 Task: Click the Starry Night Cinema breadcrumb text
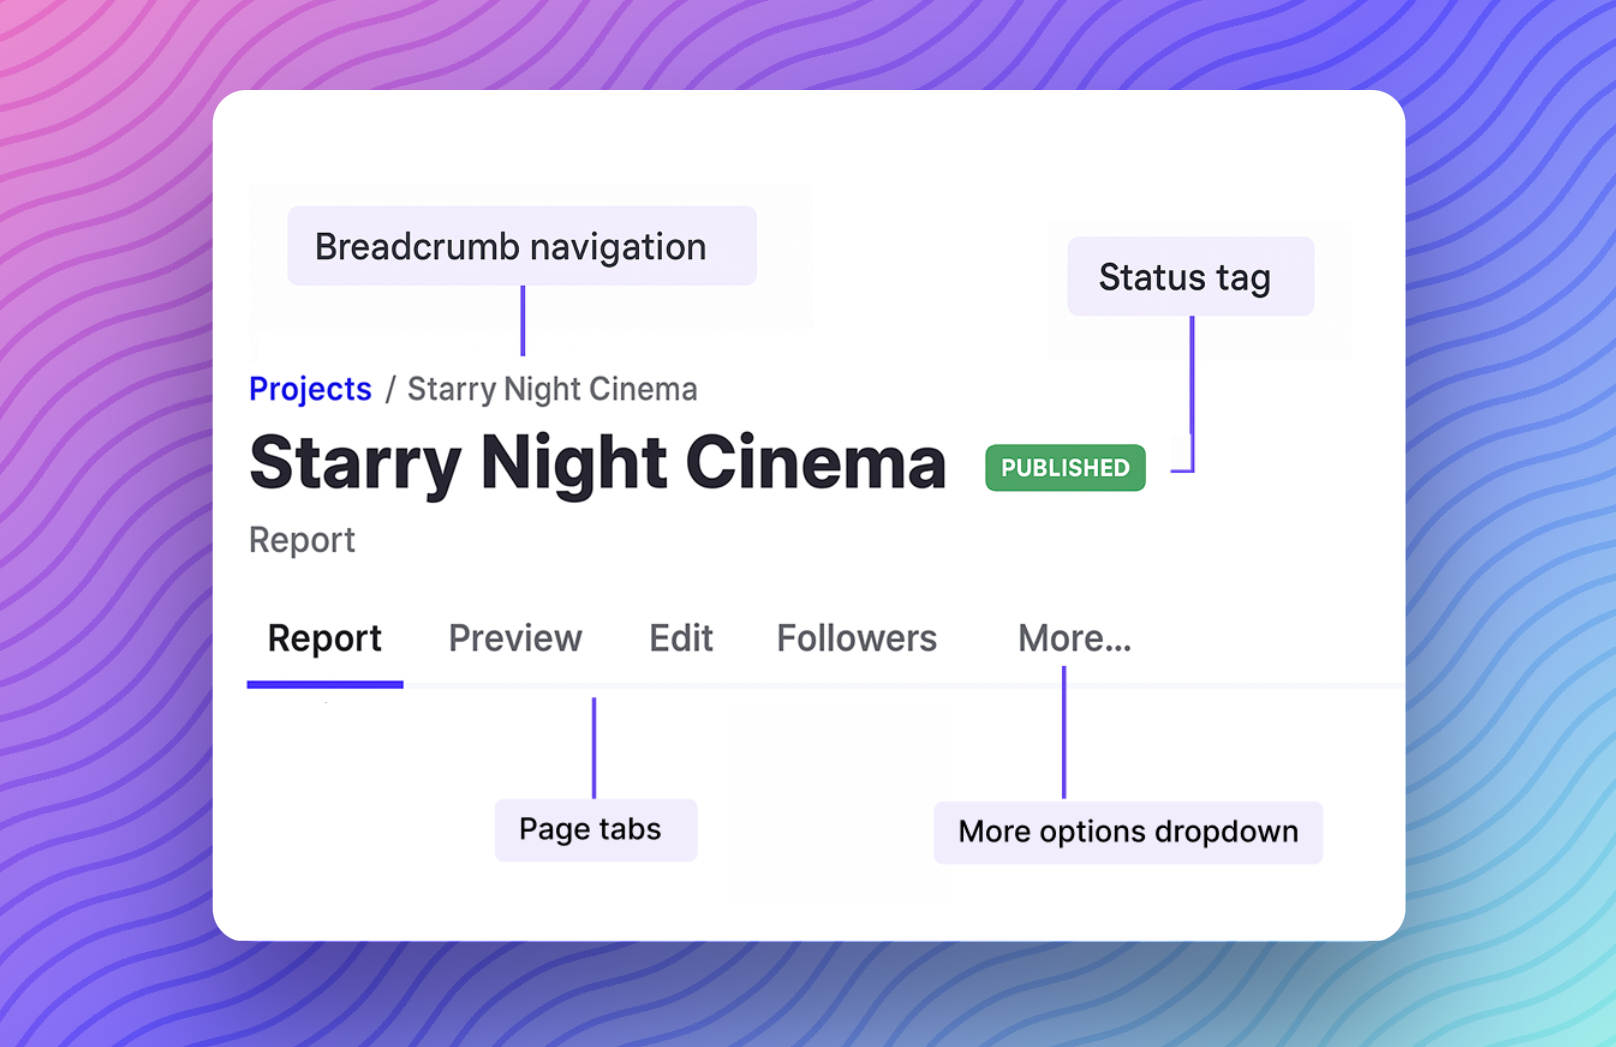click(552, 389)
